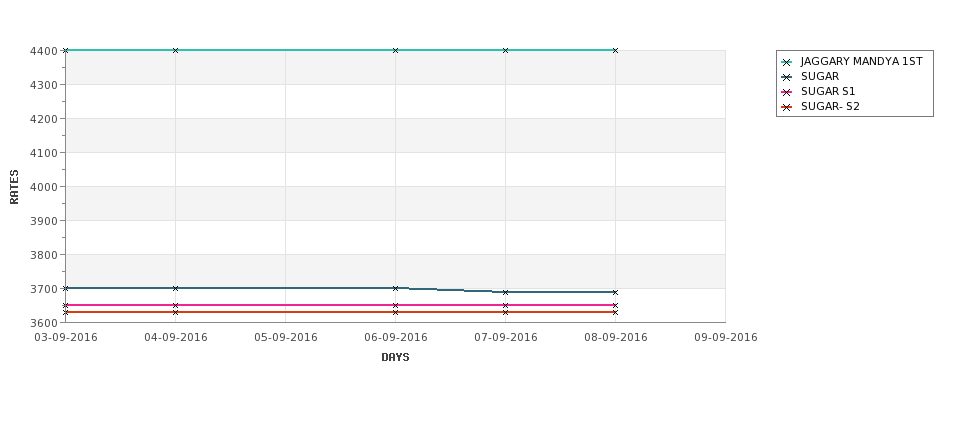This screenshot has height=429, width=975.
Task: Click the SUGAR legend marker icon
Action: click(787, 77)
